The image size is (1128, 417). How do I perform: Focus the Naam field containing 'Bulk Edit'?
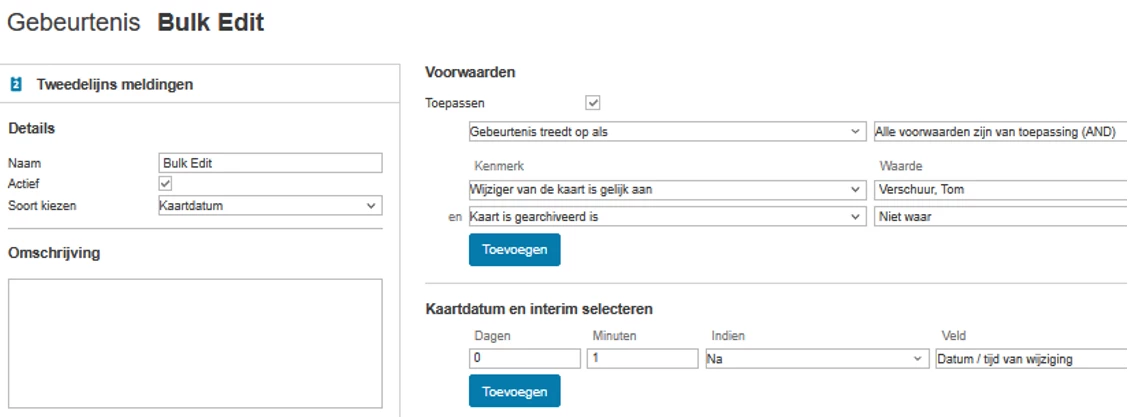coord(270,163)
